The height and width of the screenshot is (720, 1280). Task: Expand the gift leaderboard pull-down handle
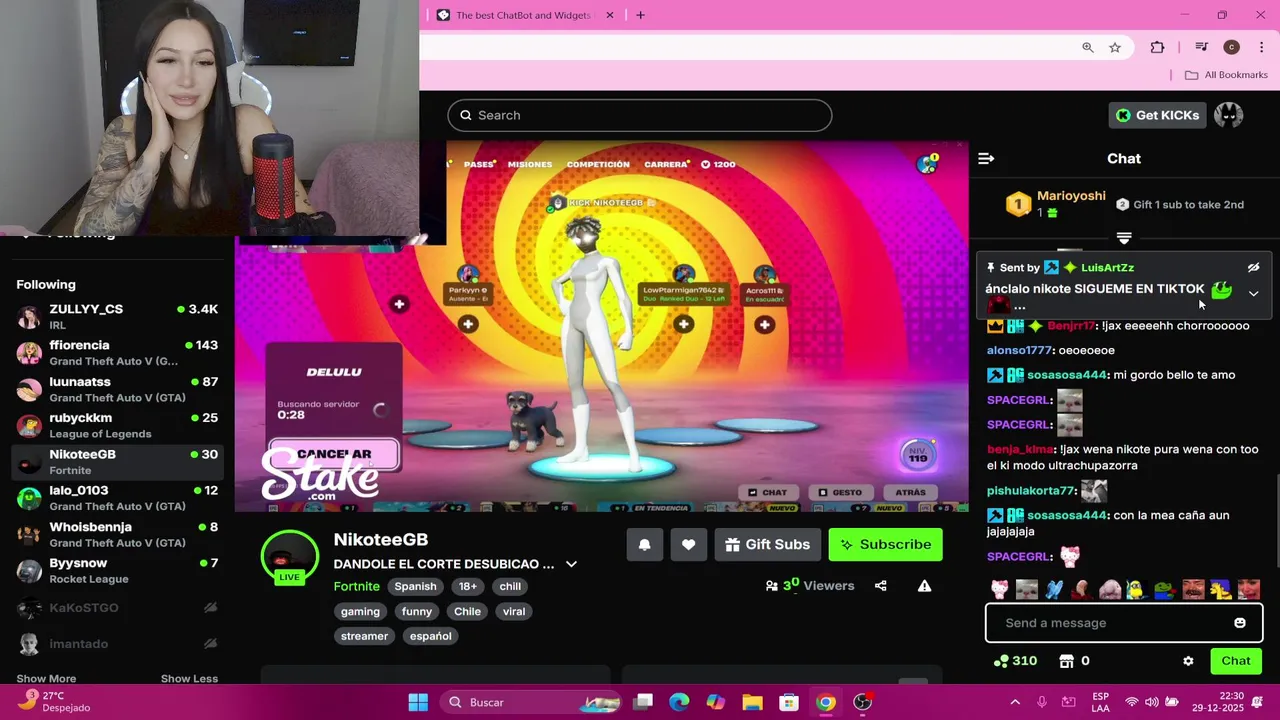pyautogui.click(x=1124, y=238)
